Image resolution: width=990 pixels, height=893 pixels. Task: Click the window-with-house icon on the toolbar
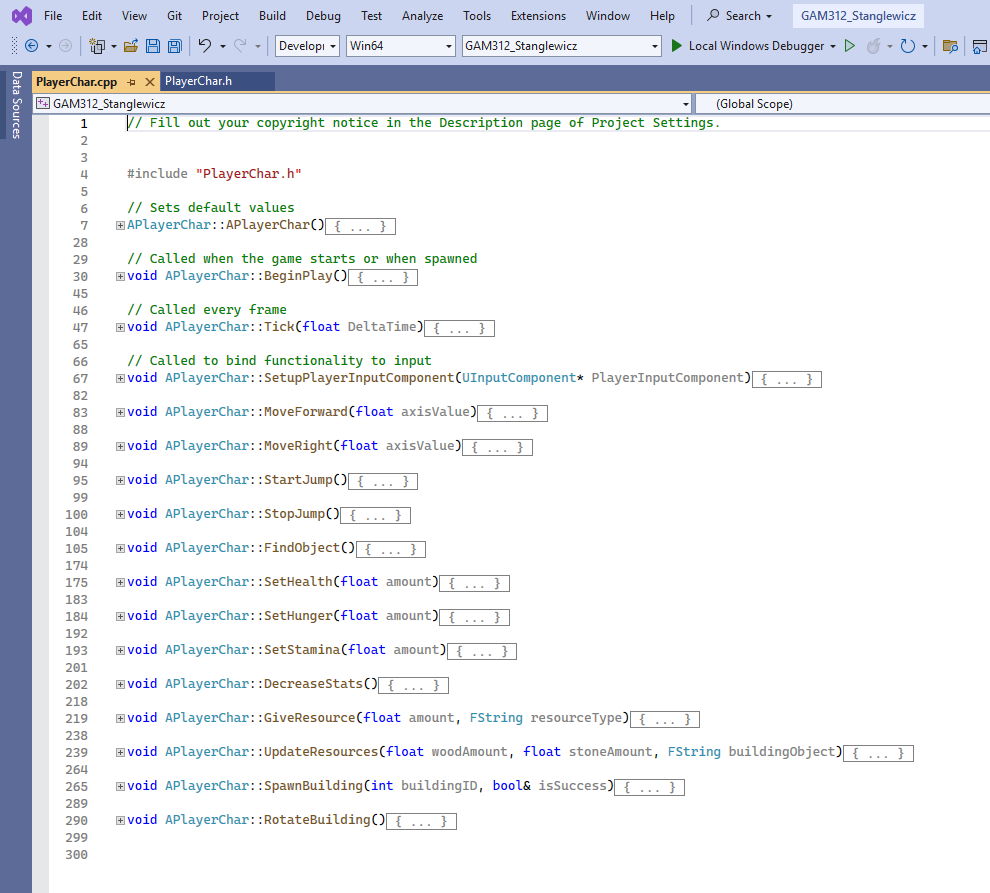980,45
